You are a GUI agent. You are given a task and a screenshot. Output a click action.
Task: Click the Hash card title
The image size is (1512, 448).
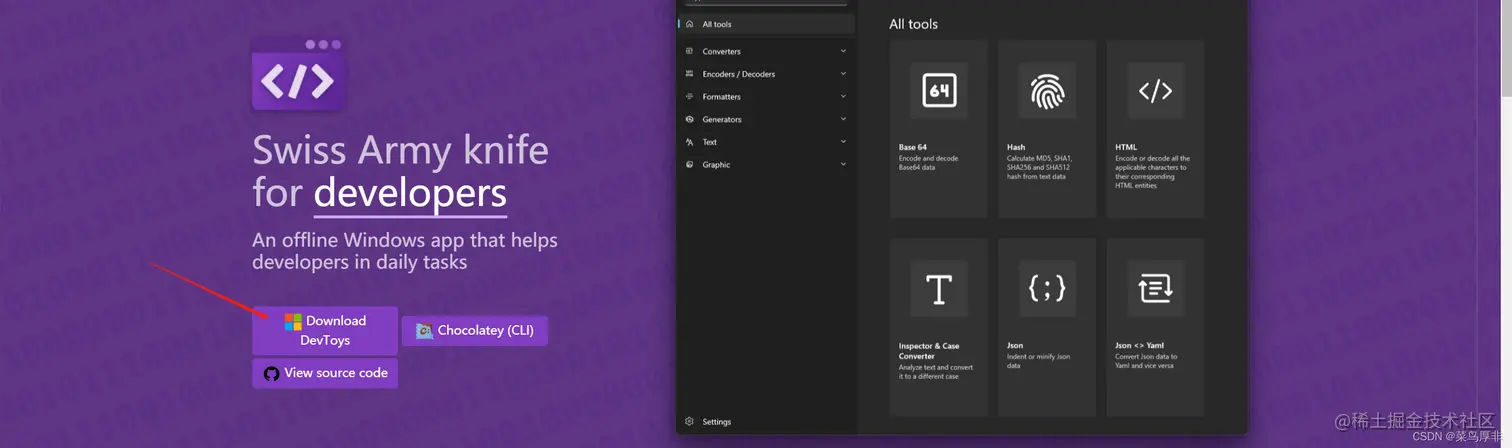[1016, 147]
